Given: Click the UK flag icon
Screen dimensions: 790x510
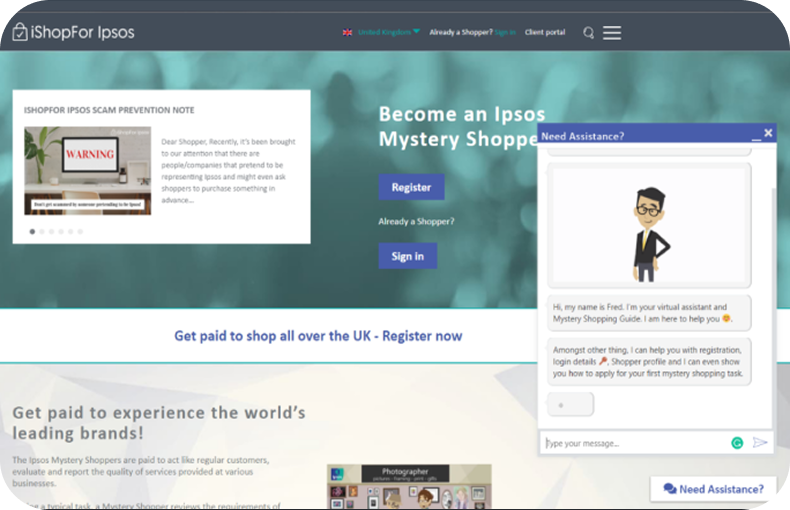Looking at the screenshot, I should pos(347,32).
